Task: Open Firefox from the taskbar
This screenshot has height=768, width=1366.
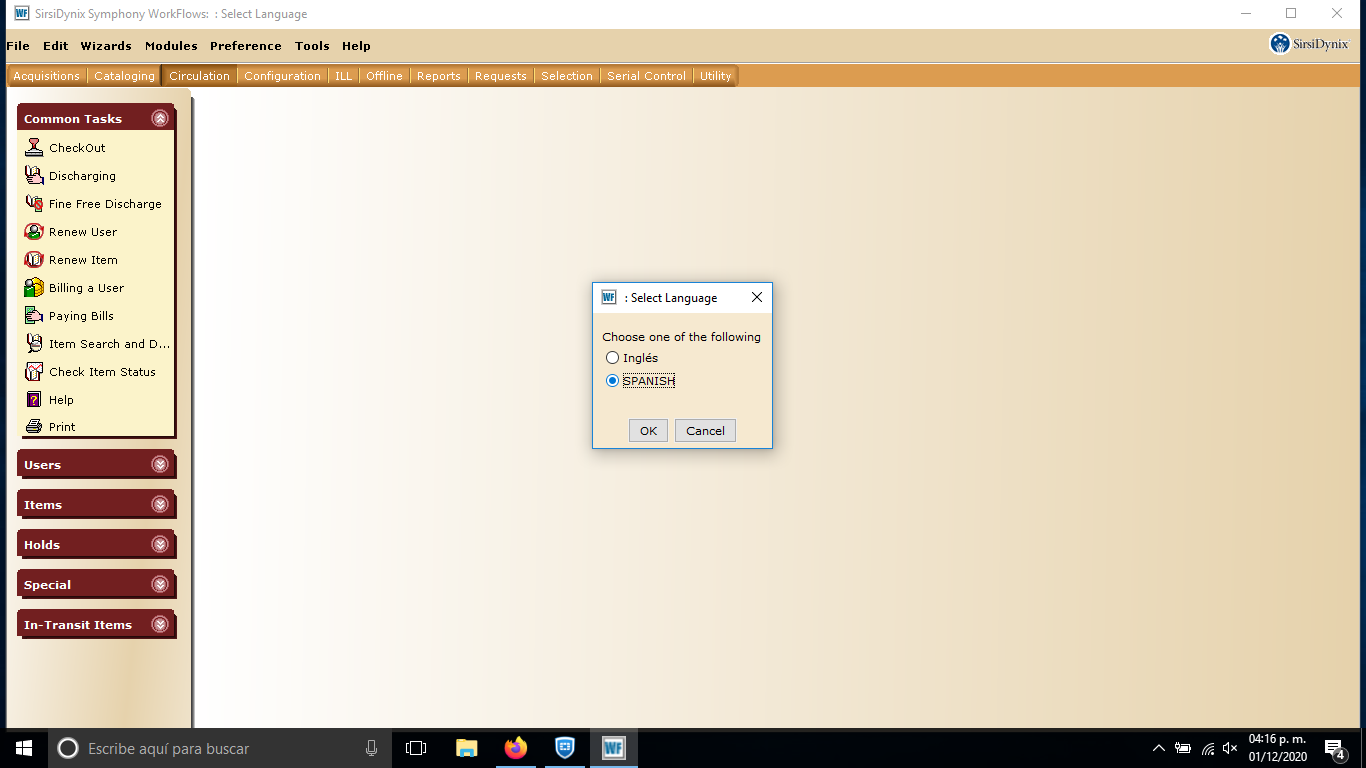Action: (516, 748)
